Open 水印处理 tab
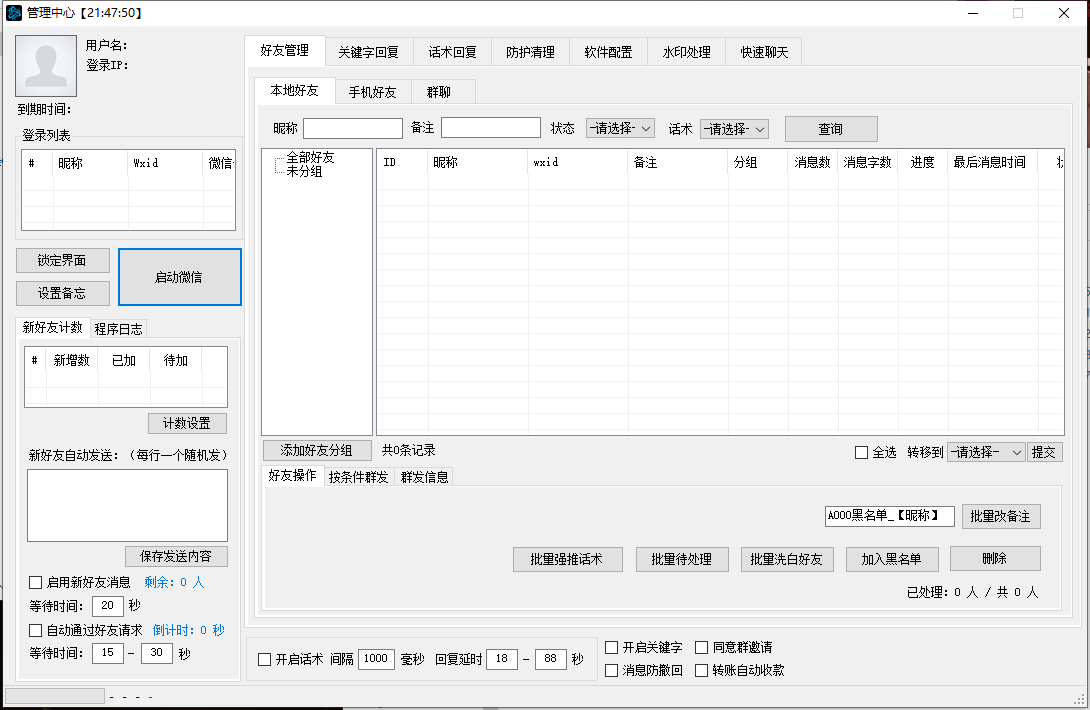1090x710 pixels. [686, 52]
